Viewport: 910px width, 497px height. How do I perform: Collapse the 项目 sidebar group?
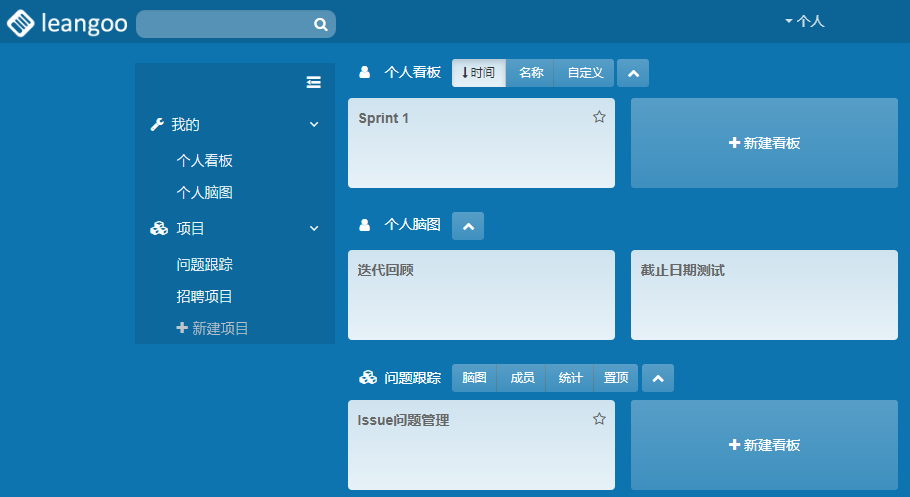(x=314, y=229)
